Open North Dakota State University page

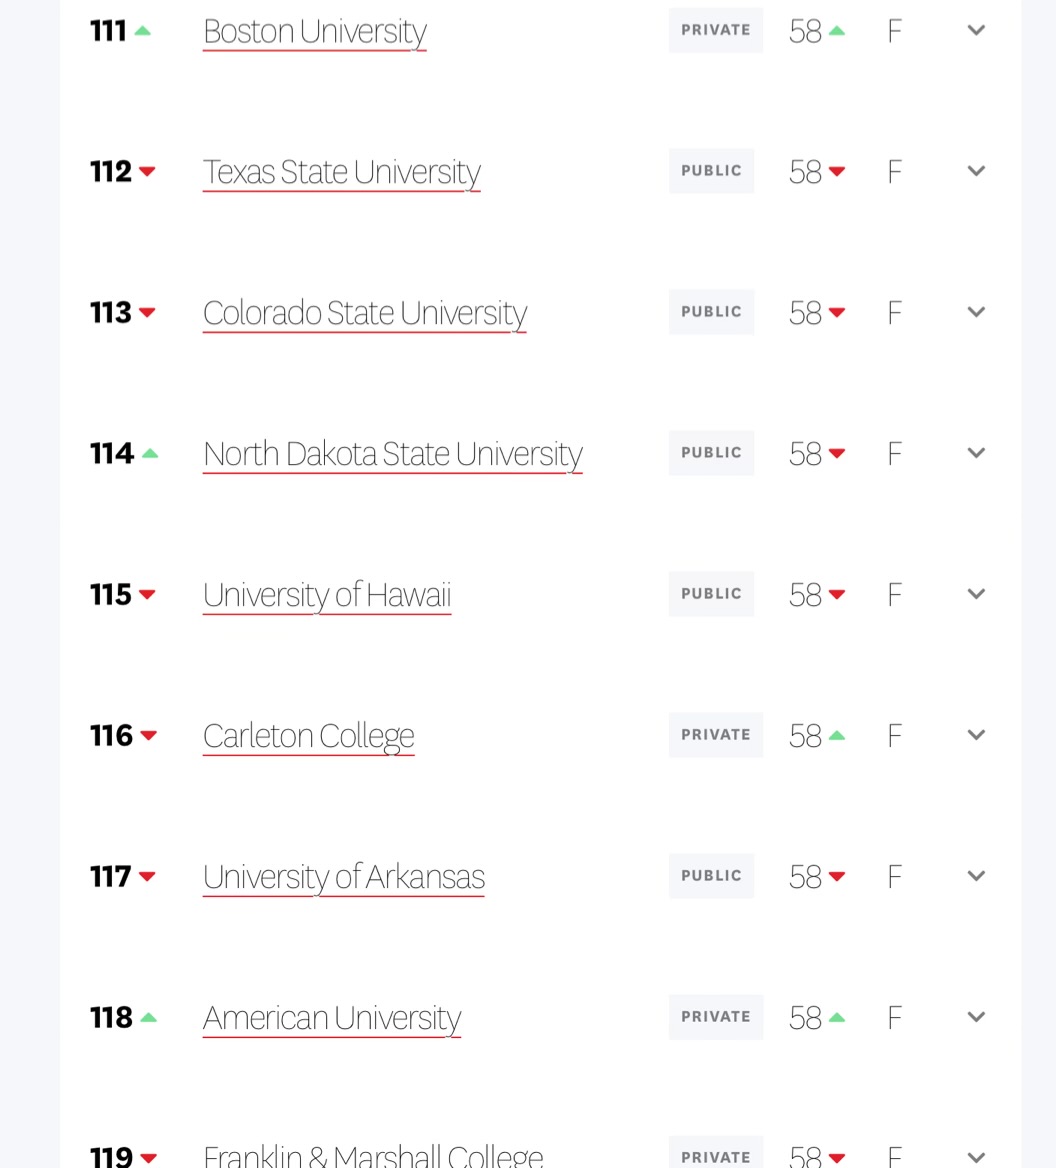[x=393, y=454]
